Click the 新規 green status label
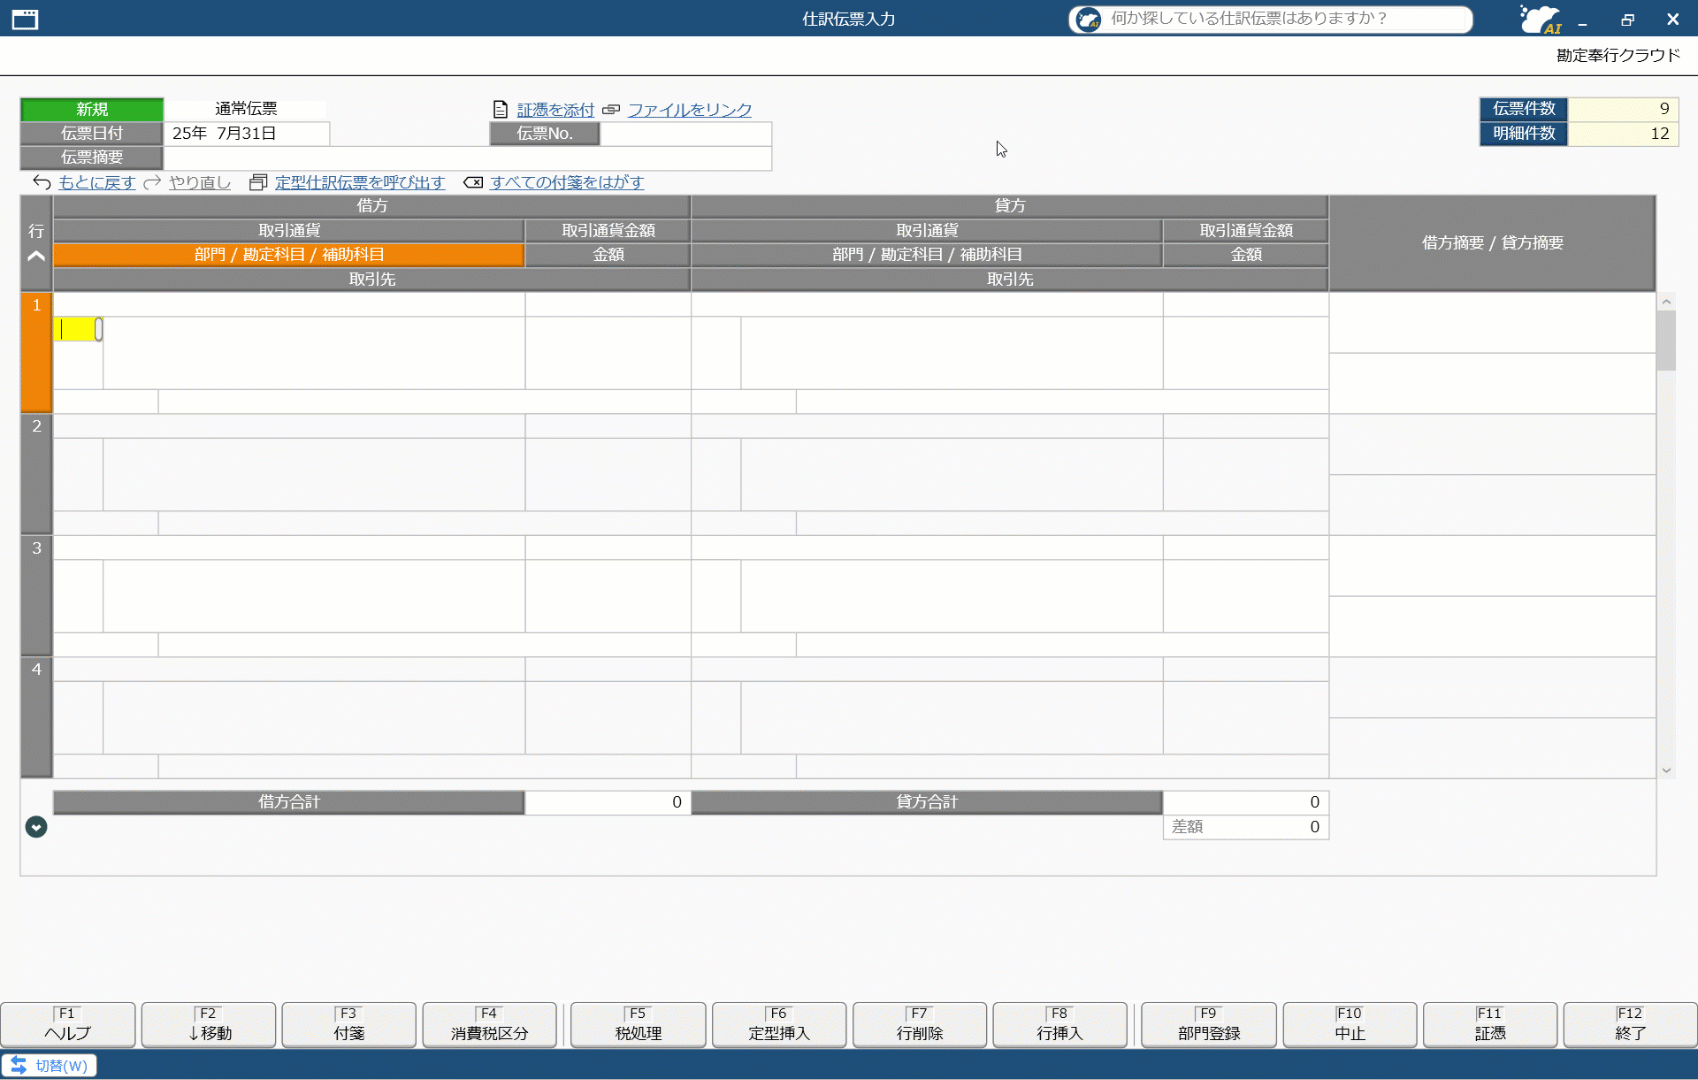1698x1080 pixels. [92, 109]
